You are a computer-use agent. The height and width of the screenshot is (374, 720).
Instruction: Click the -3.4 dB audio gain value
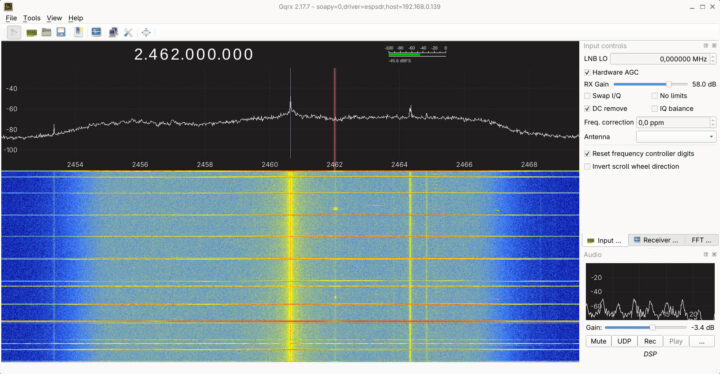tap(703, 328)
